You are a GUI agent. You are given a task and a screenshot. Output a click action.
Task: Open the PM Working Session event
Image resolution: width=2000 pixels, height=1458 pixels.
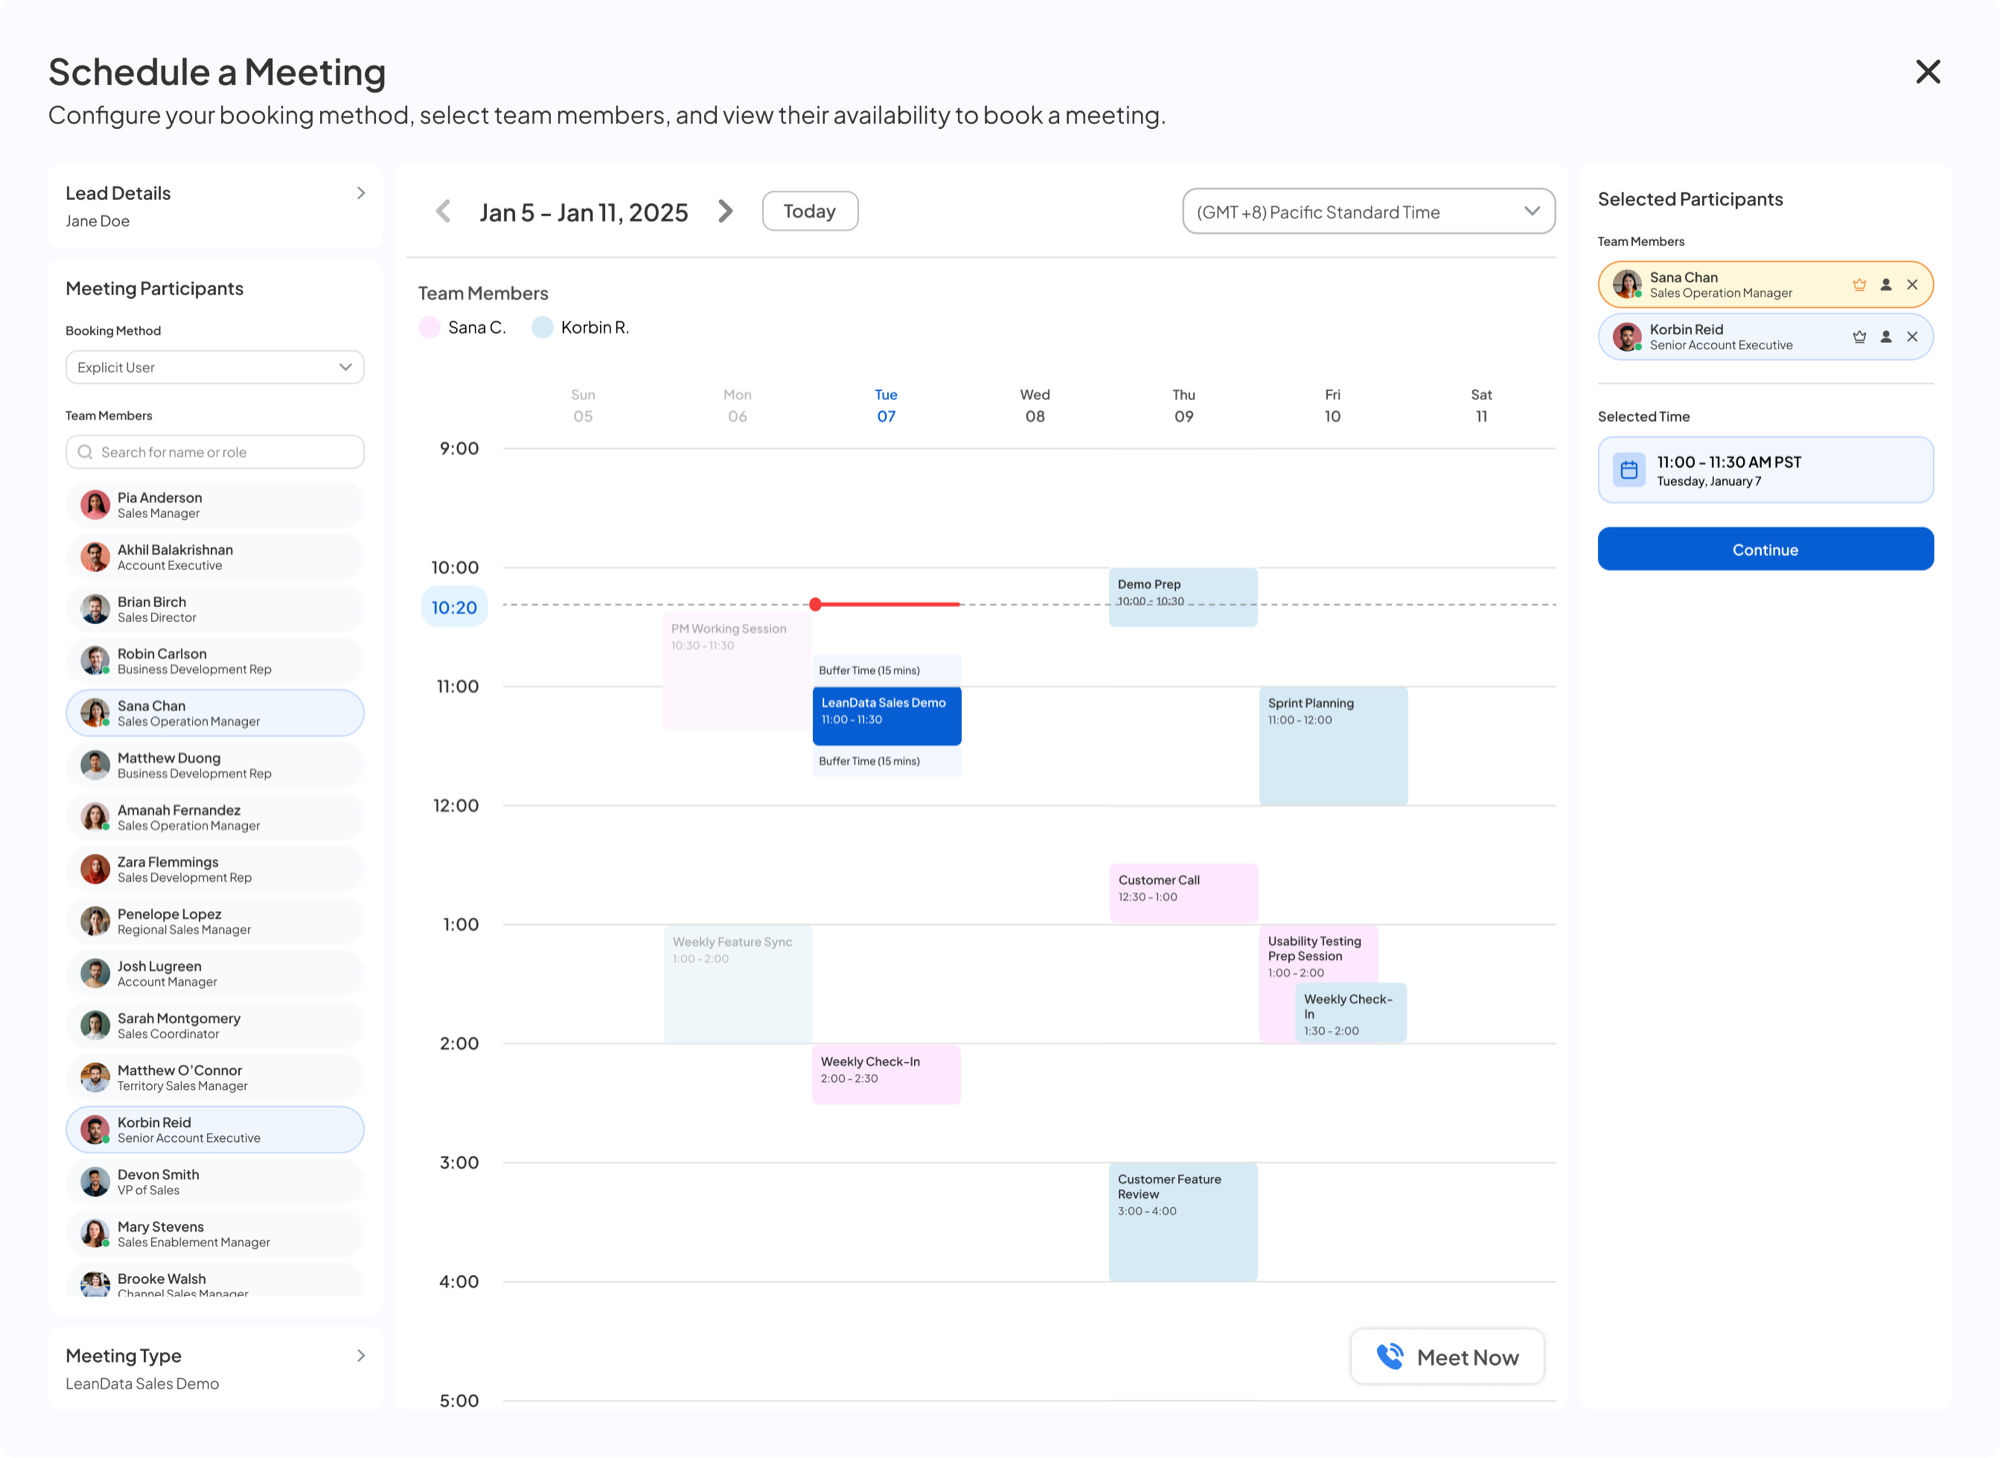pos(737,671)
